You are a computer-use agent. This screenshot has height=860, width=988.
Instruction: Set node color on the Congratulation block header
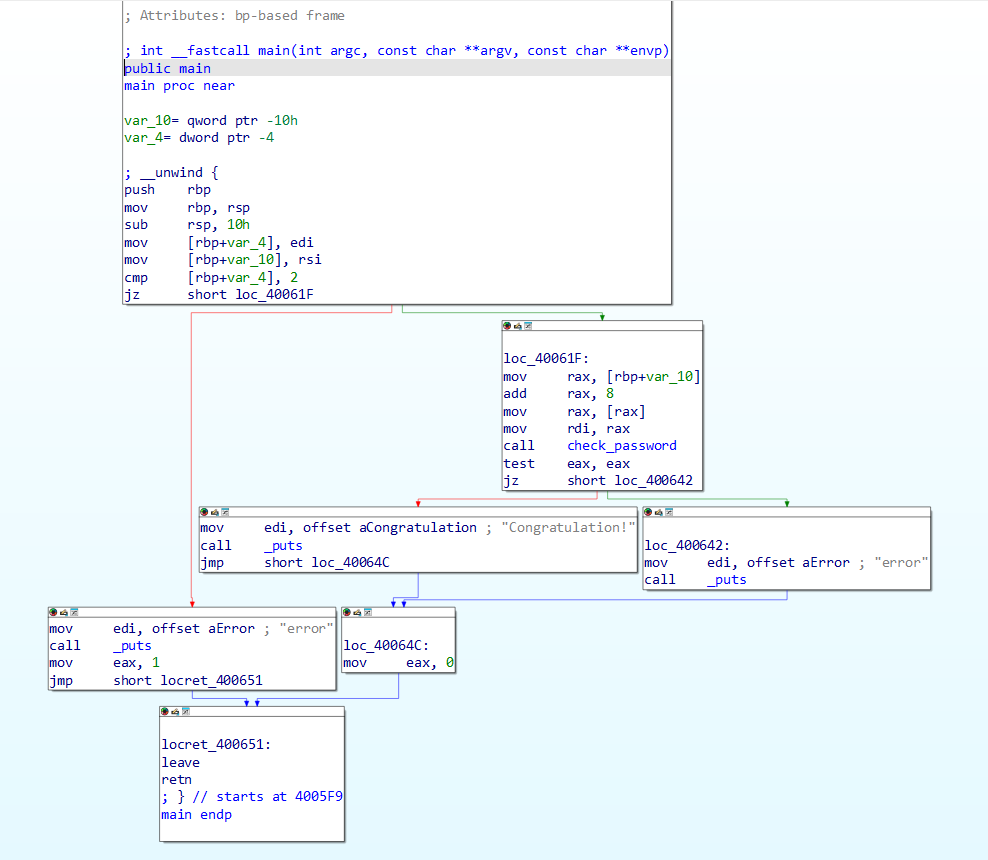(204, 512)
